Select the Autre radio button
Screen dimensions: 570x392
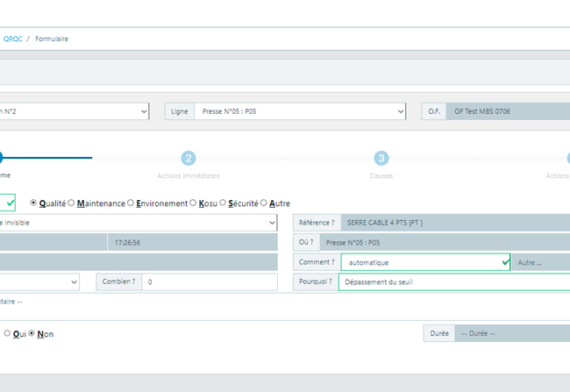point(264,203)
